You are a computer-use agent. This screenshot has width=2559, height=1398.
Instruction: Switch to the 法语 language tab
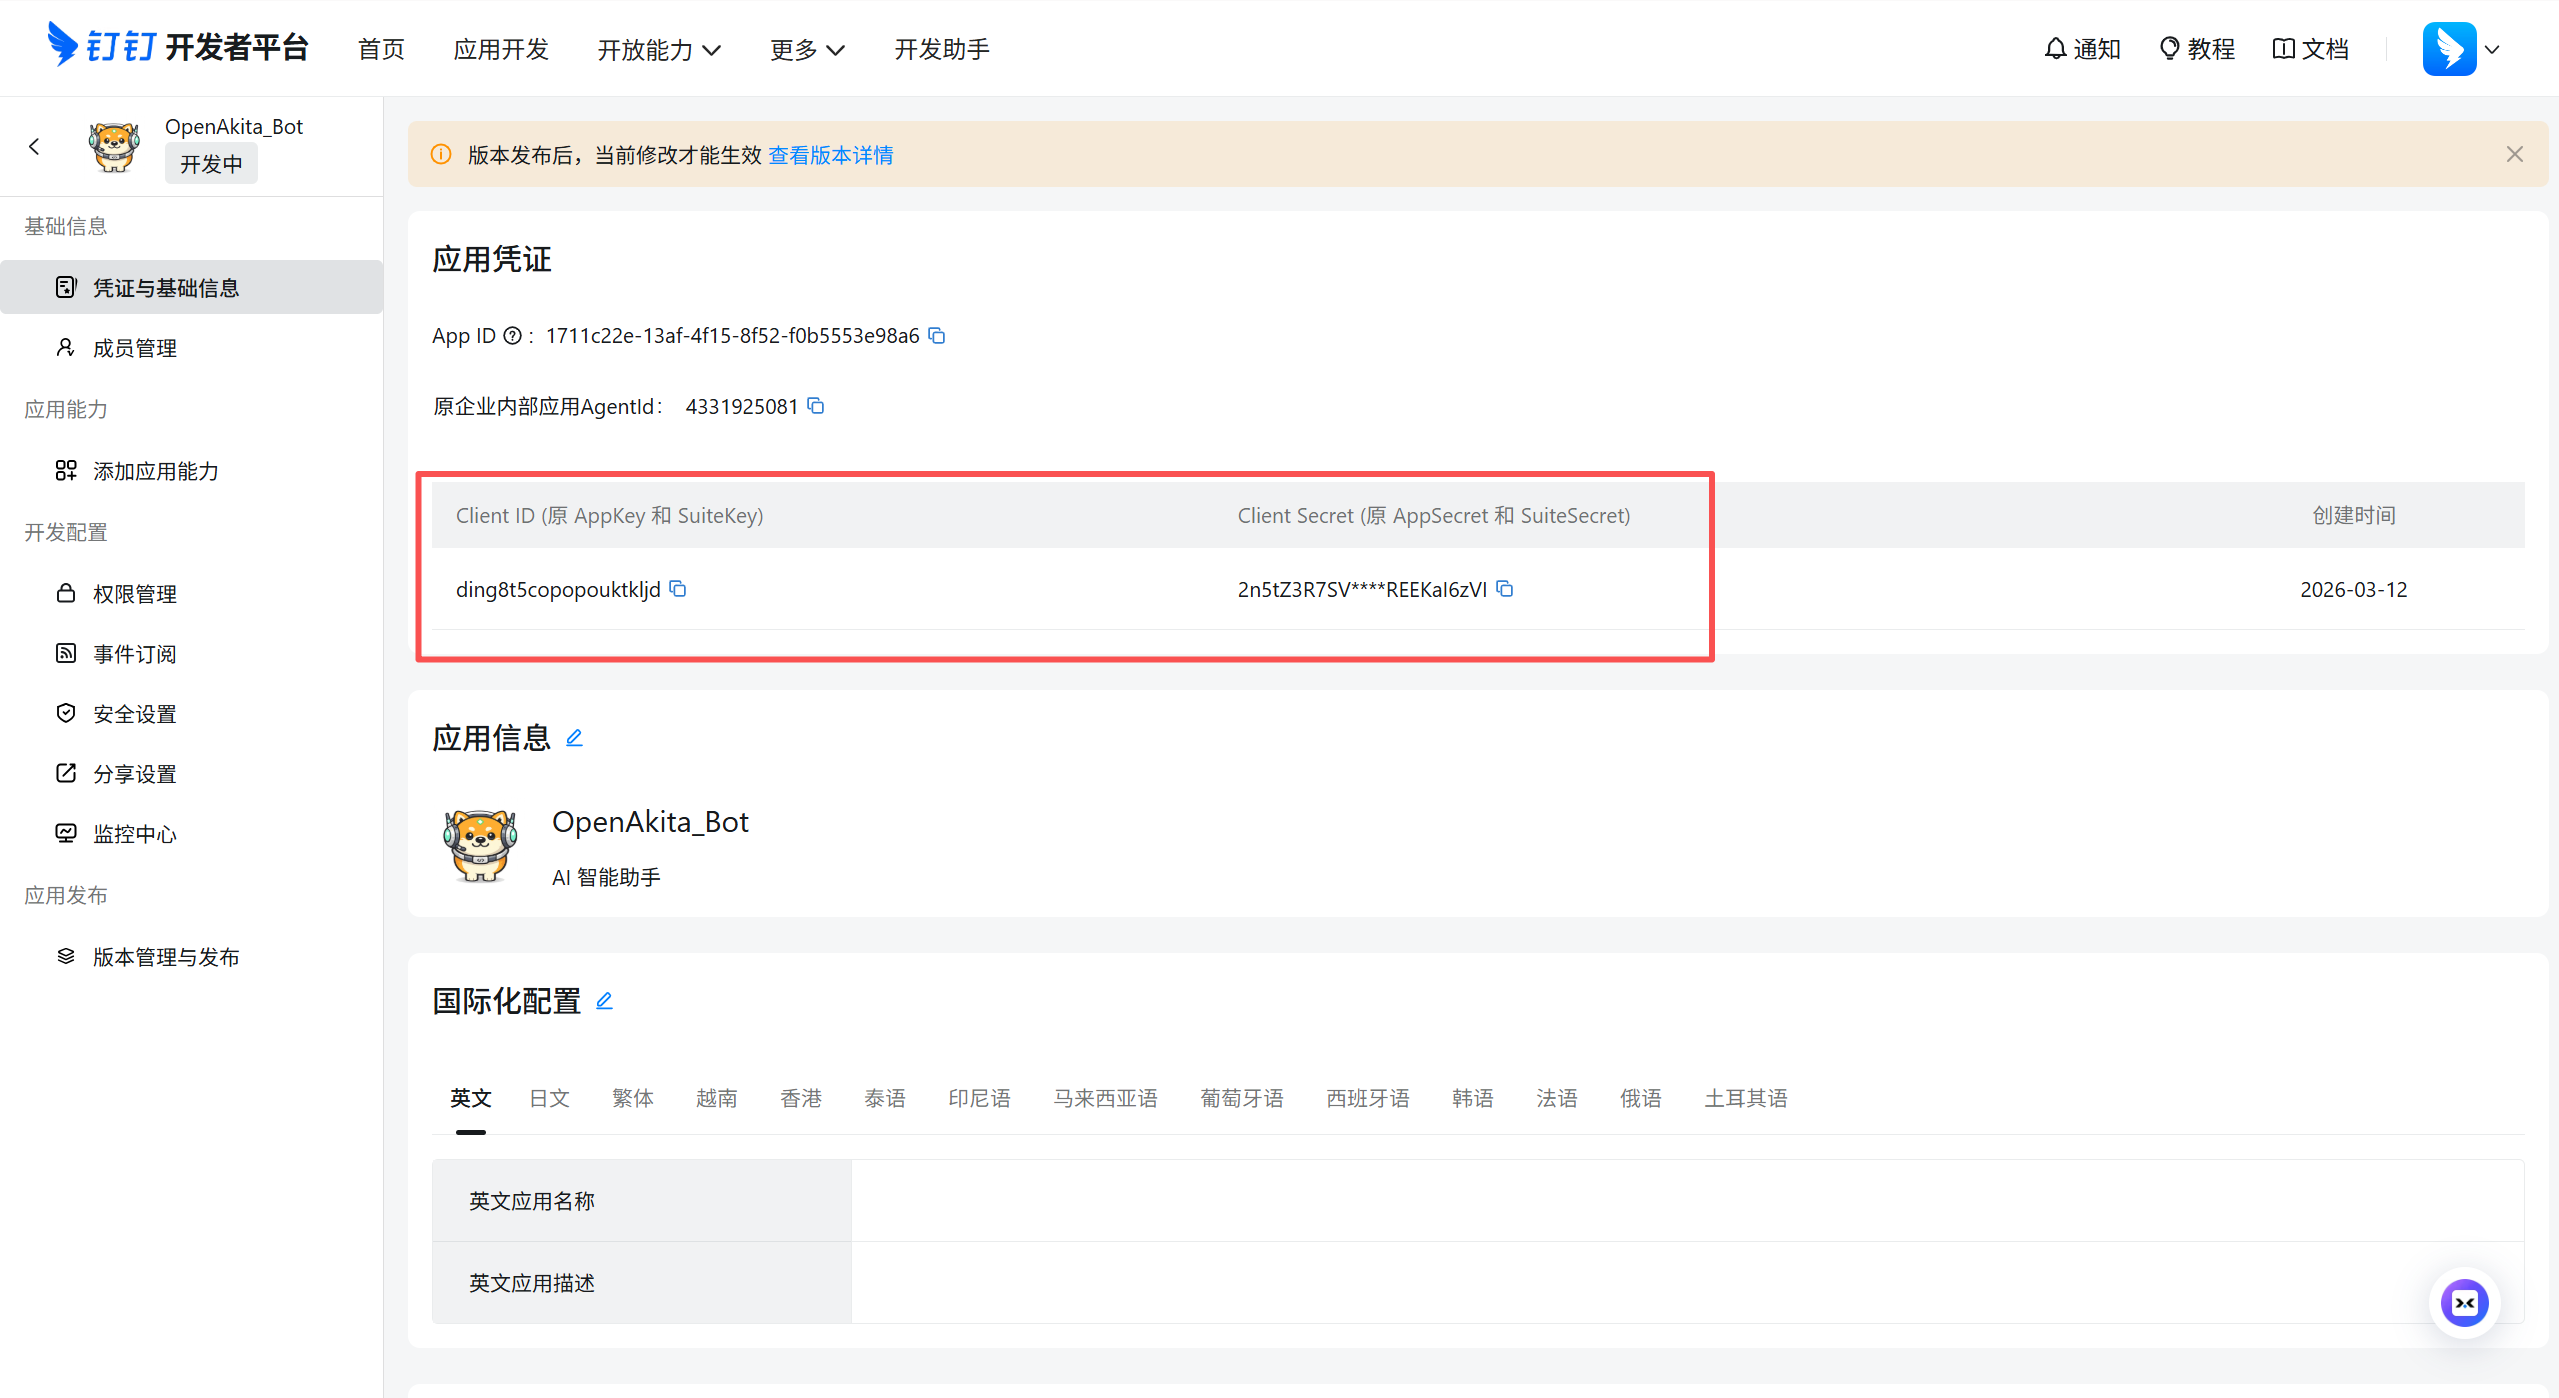1557,1098
